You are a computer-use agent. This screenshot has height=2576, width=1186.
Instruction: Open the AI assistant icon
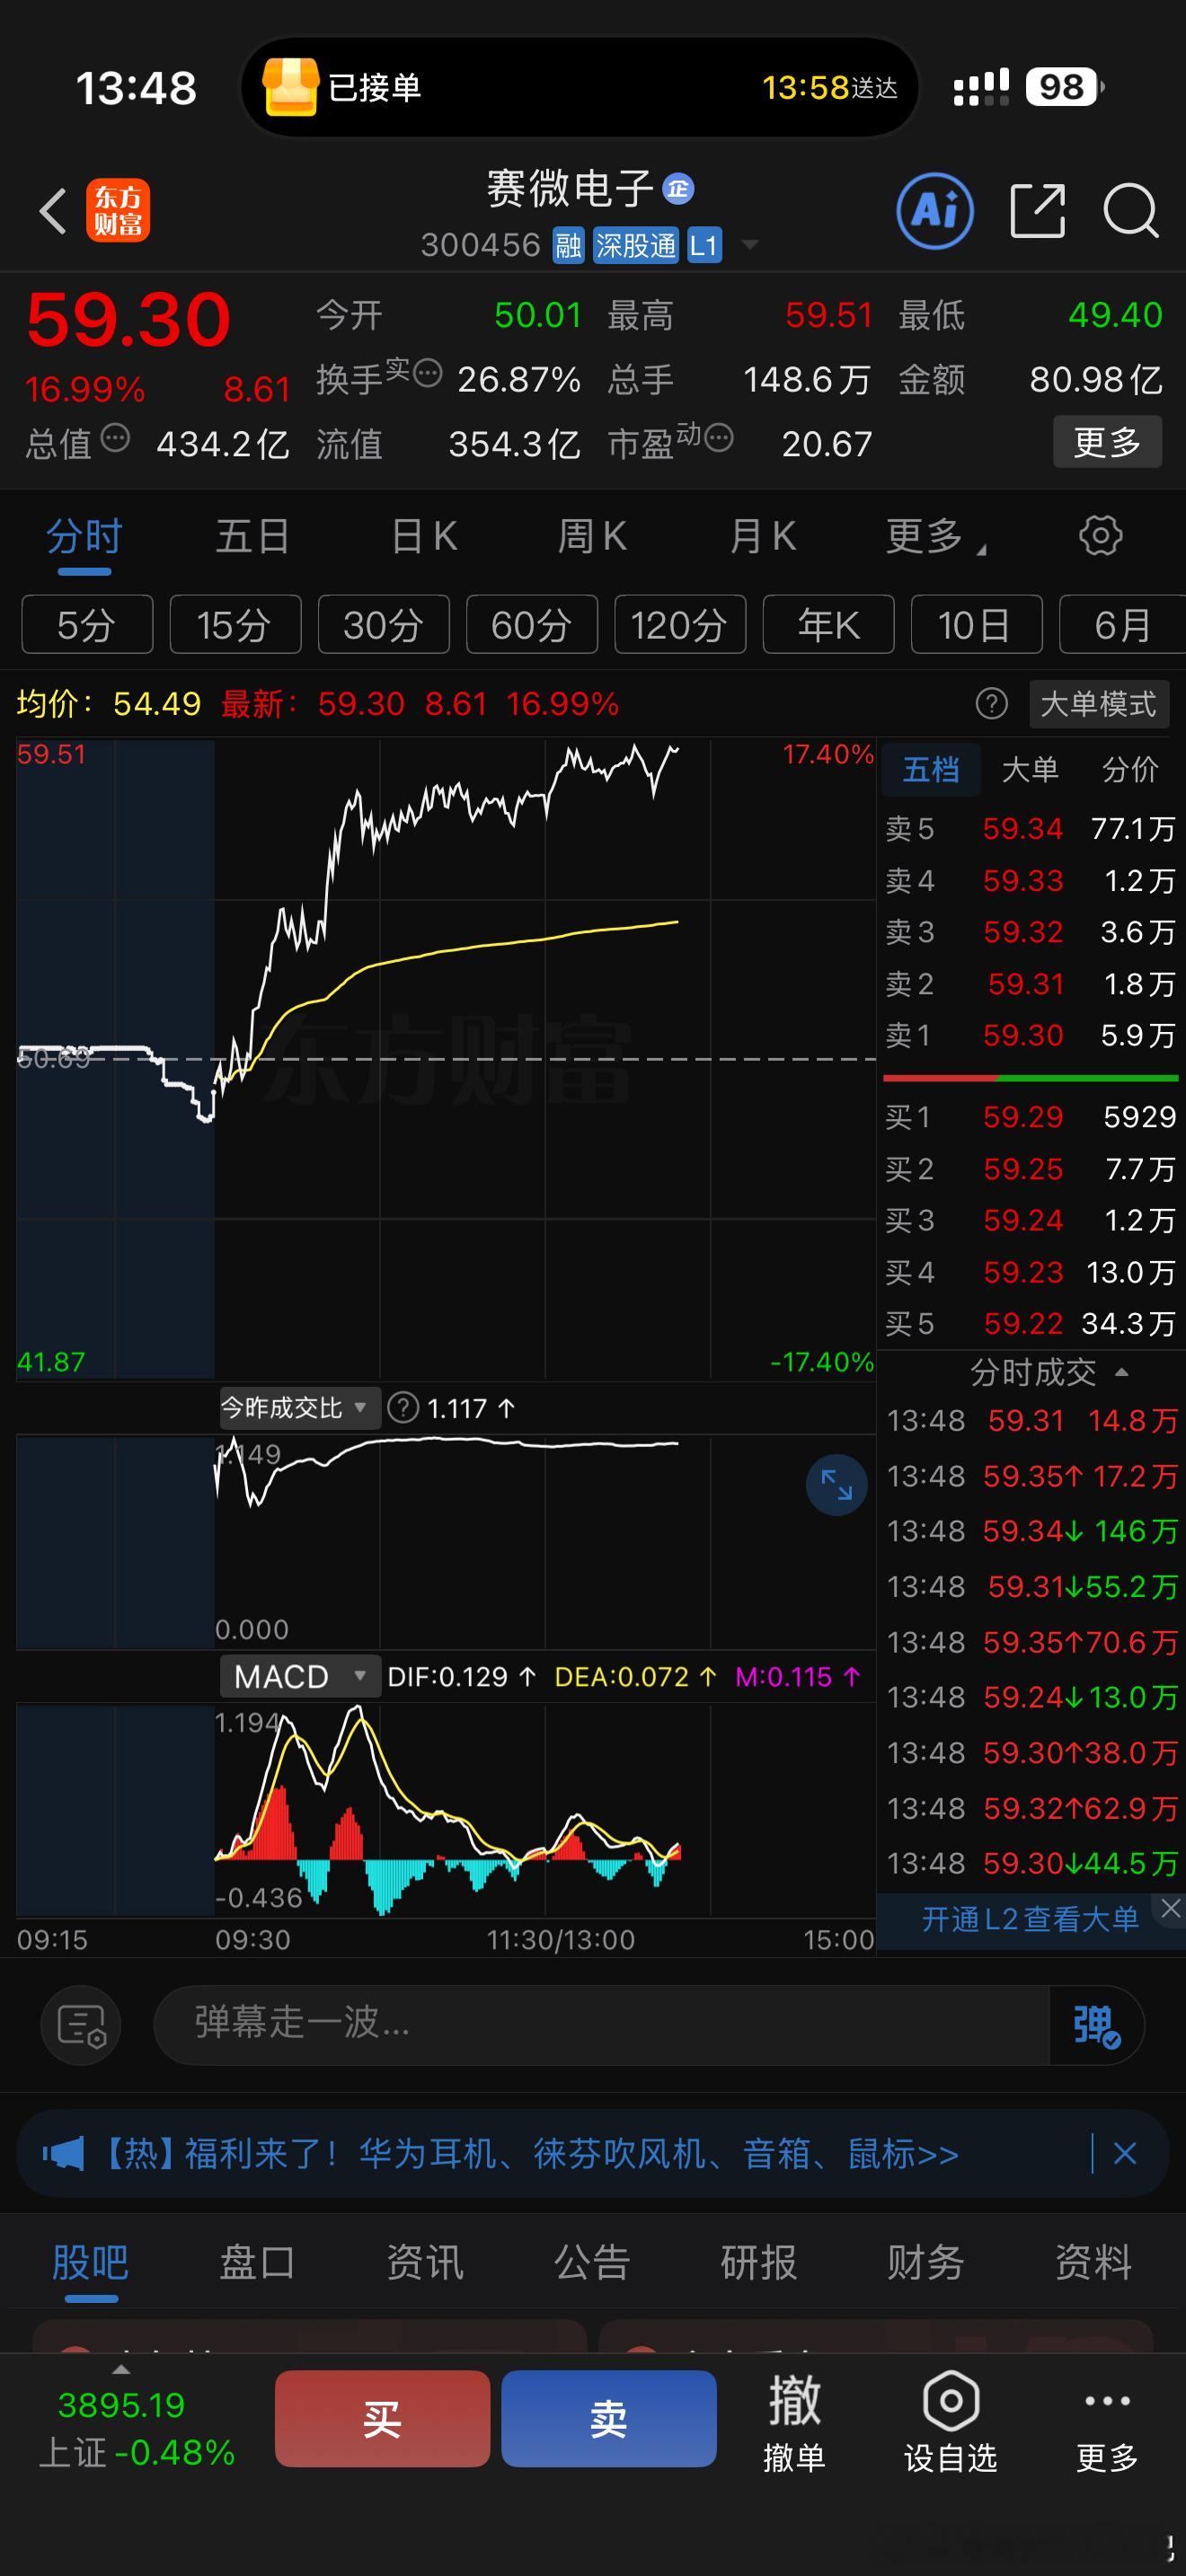point(935,211)
